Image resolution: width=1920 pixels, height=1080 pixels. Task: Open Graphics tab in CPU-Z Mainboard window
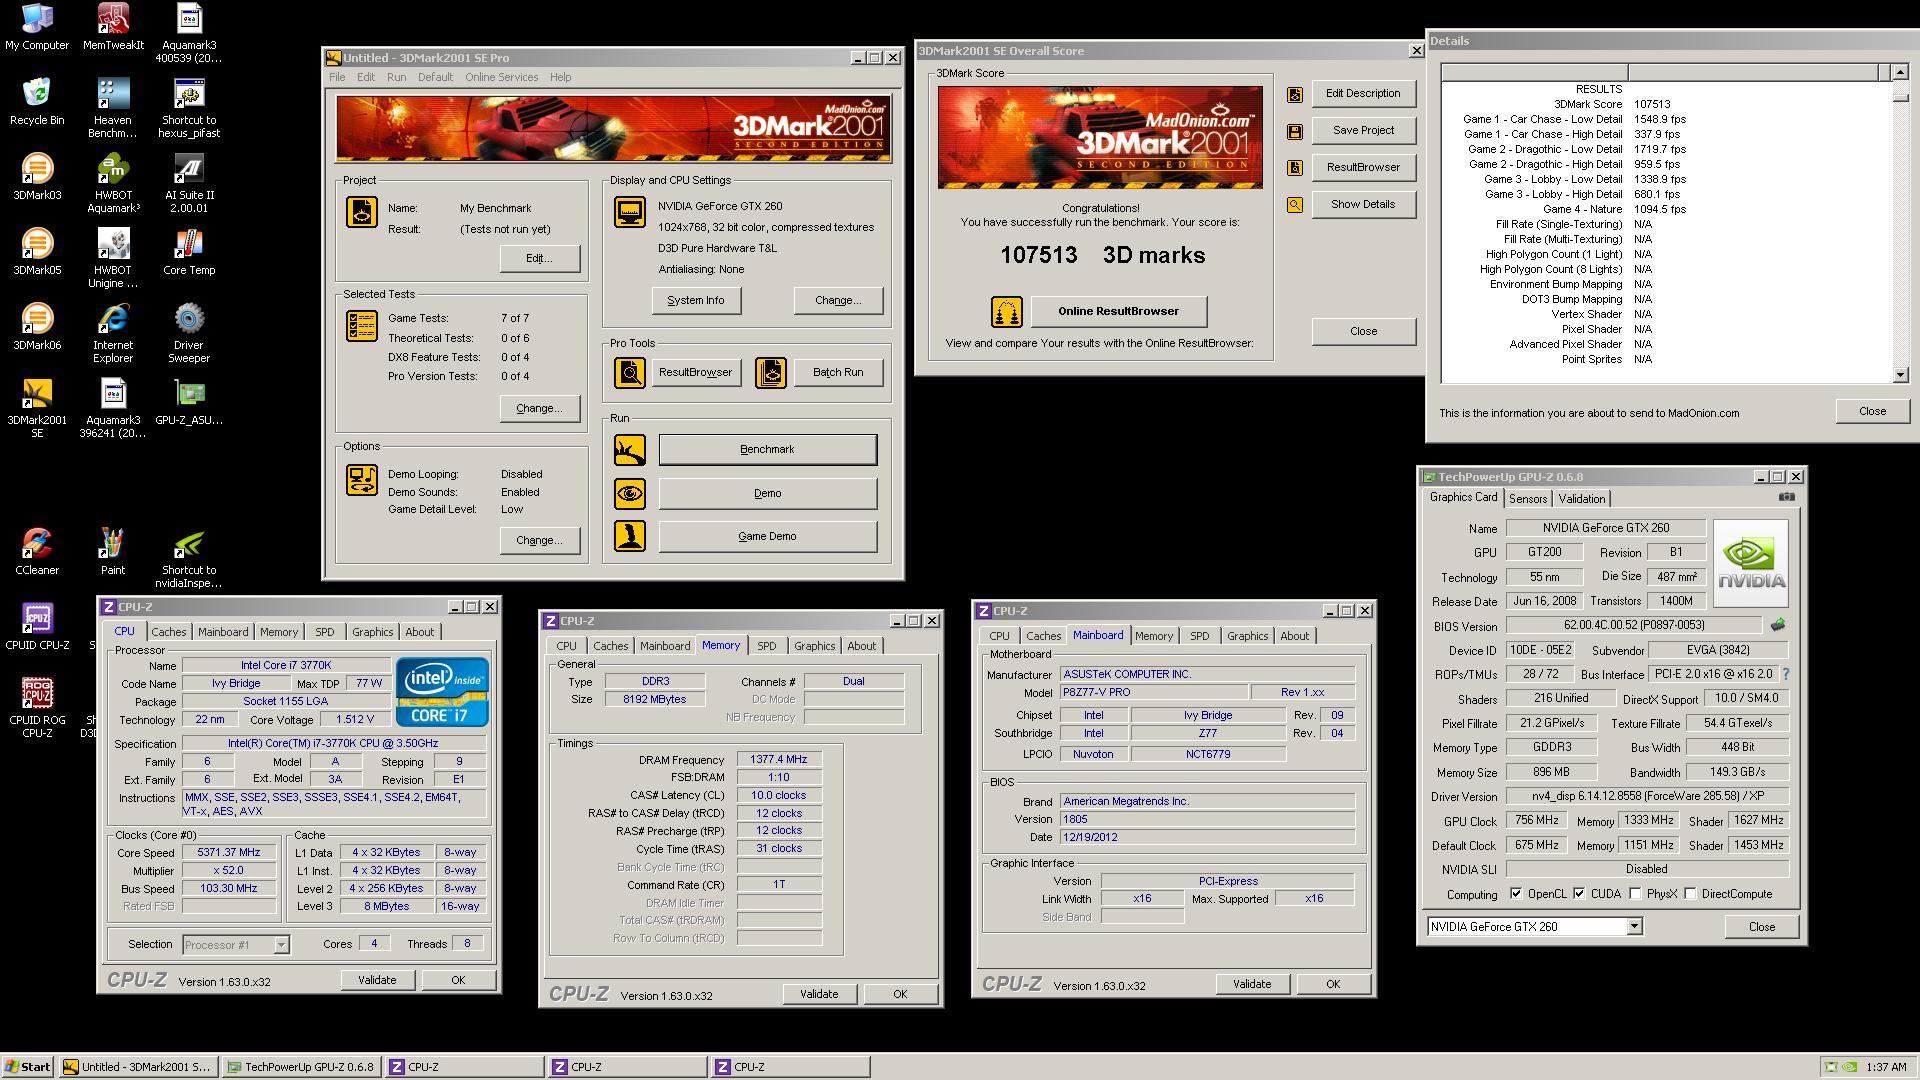[1247, 636]
